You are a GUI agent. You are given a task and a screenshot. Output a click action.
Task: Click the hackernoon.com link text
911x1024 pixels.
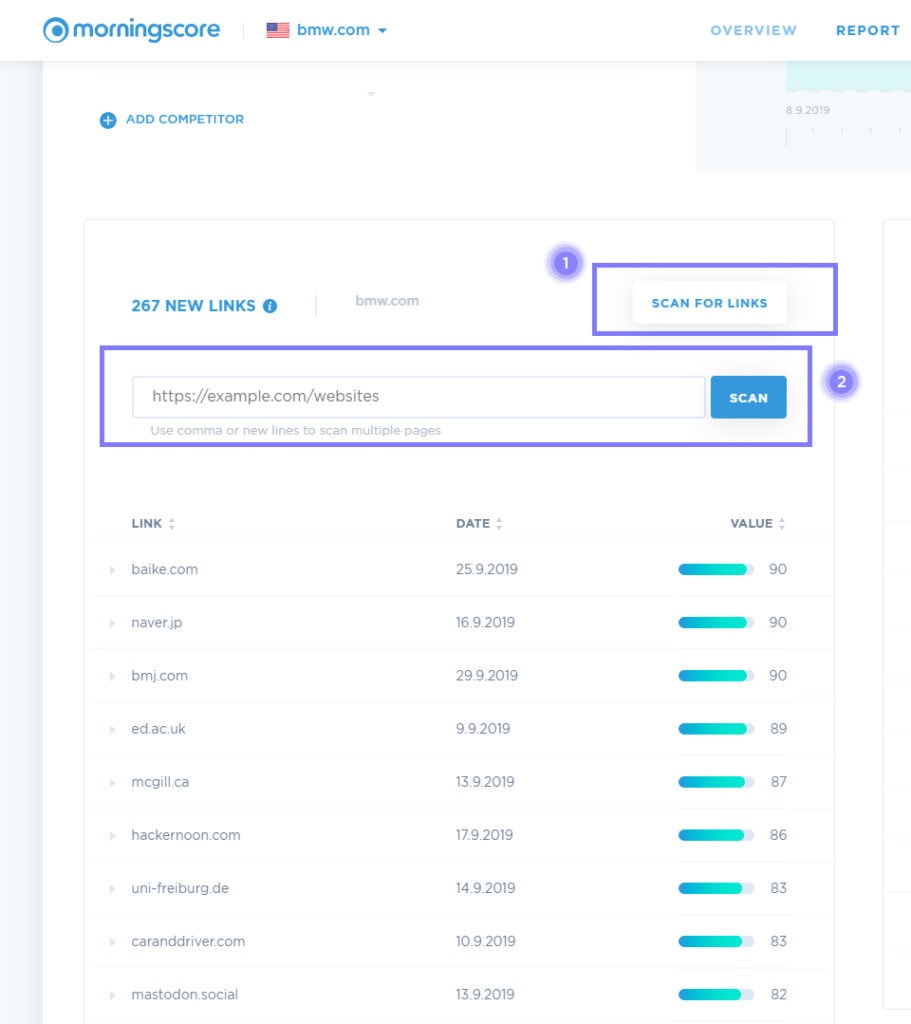[186, 835]
